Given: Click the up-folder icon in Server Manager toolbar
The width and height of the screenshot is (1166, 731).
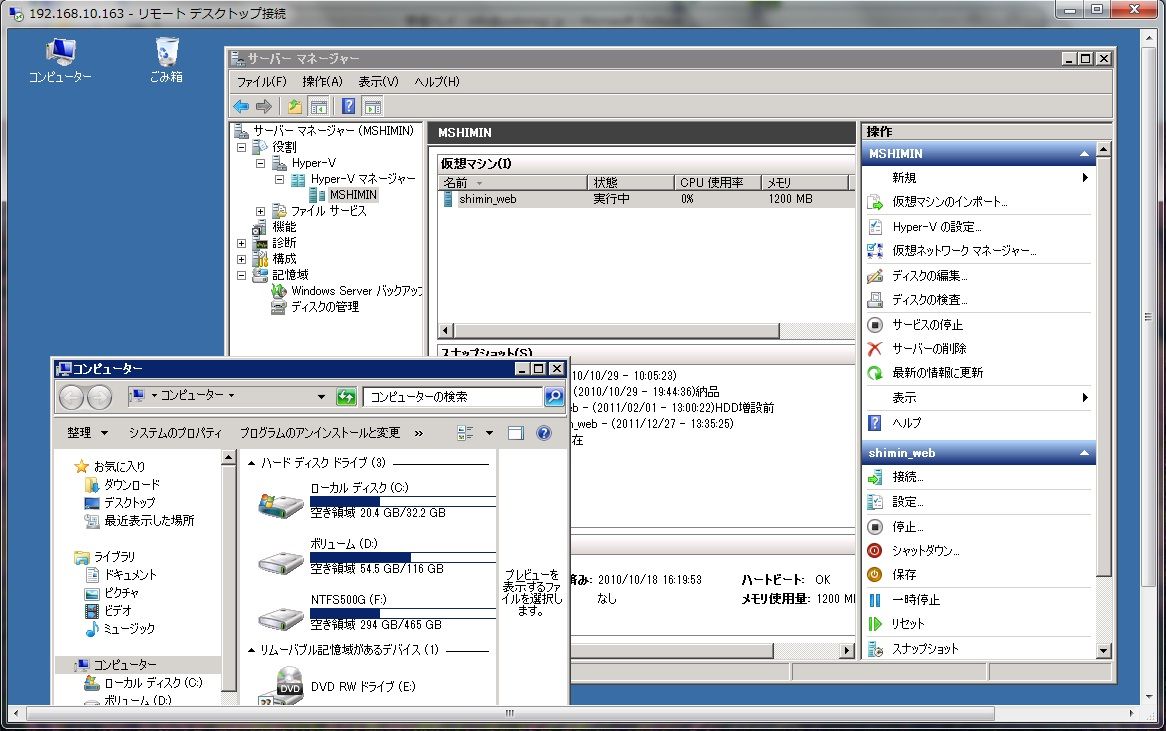Looking at the screenshot, I should pos(294,106).
